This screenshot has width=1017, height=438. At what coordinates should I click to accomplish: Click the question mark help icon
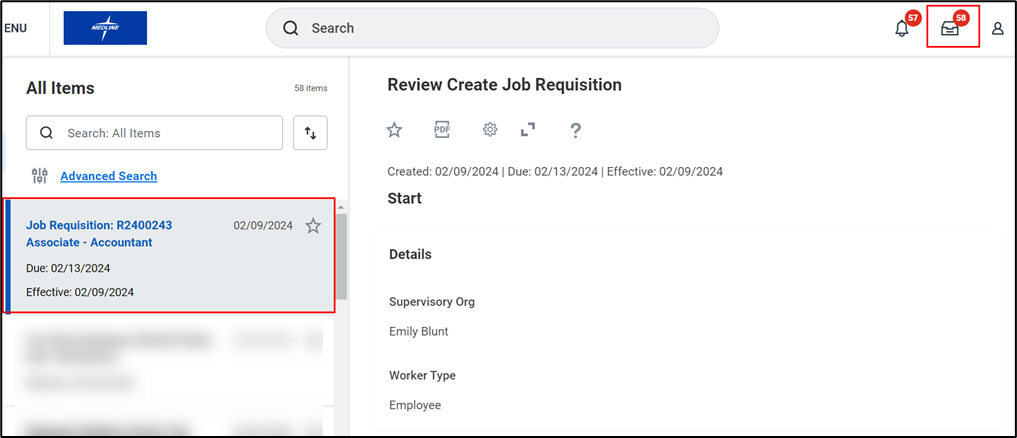click(575, 130)
